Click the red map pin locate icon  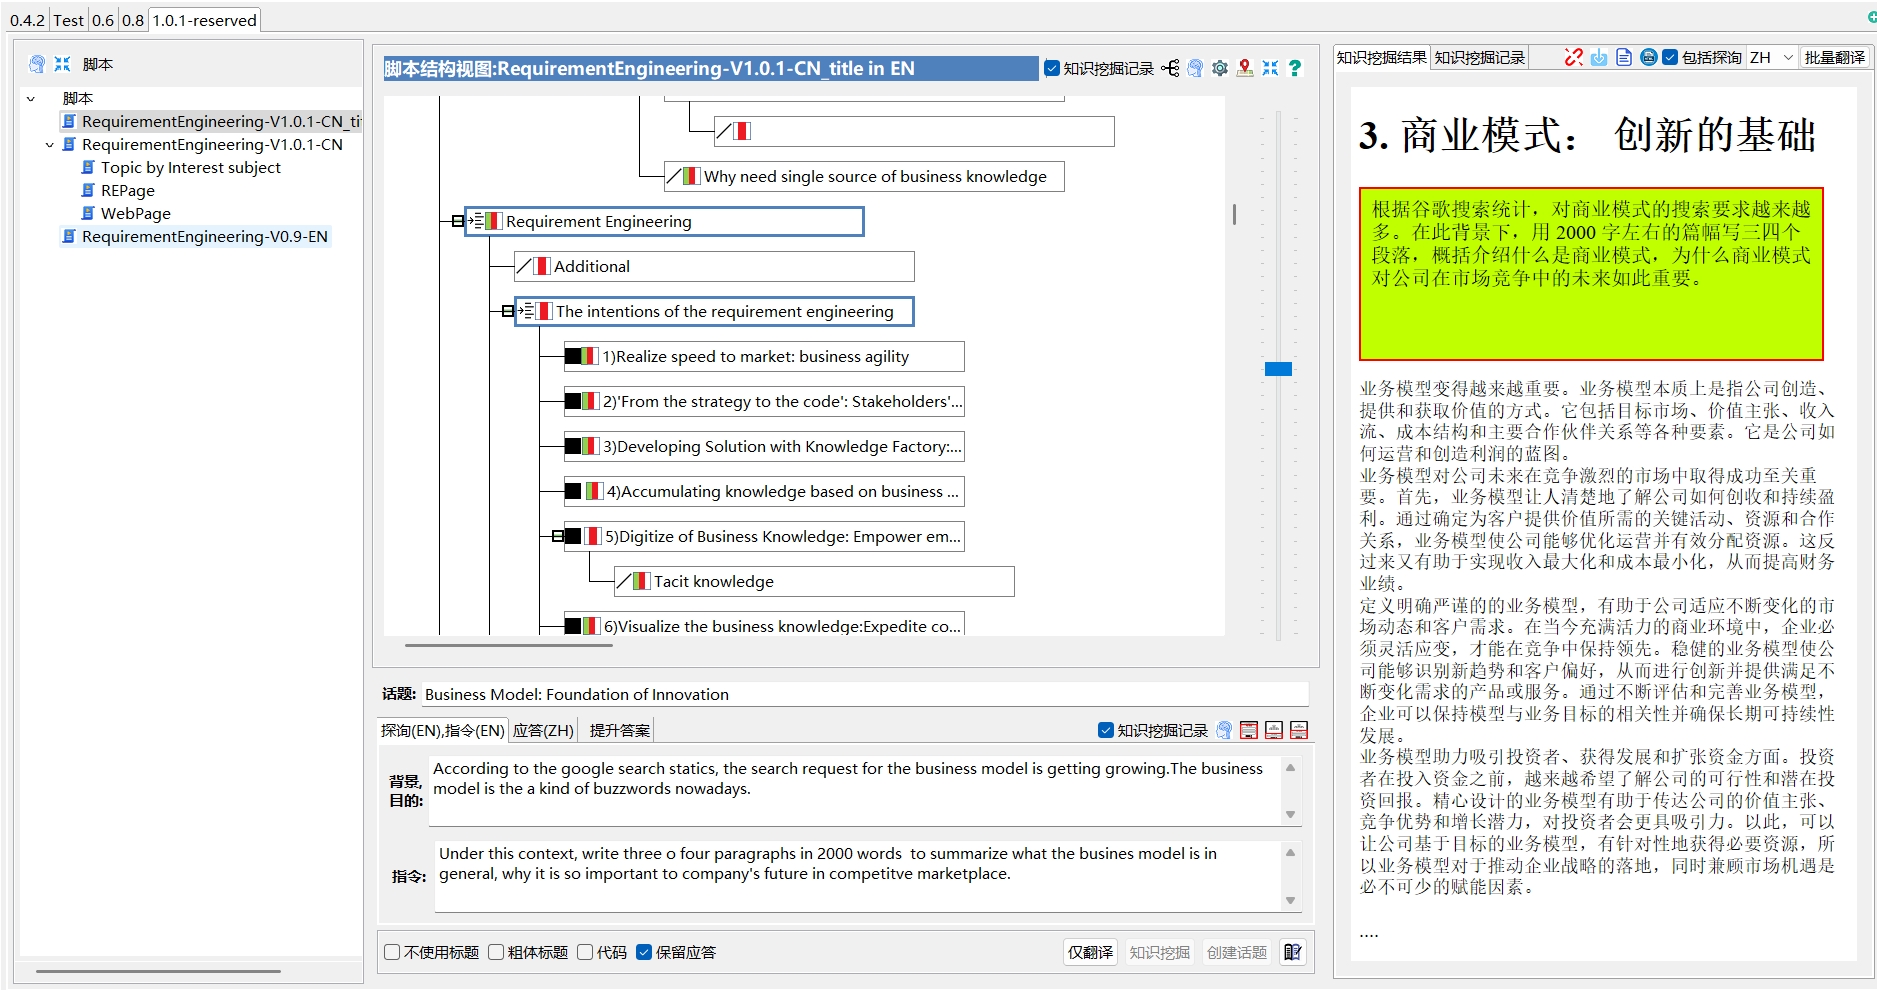tap(1245, 68)
